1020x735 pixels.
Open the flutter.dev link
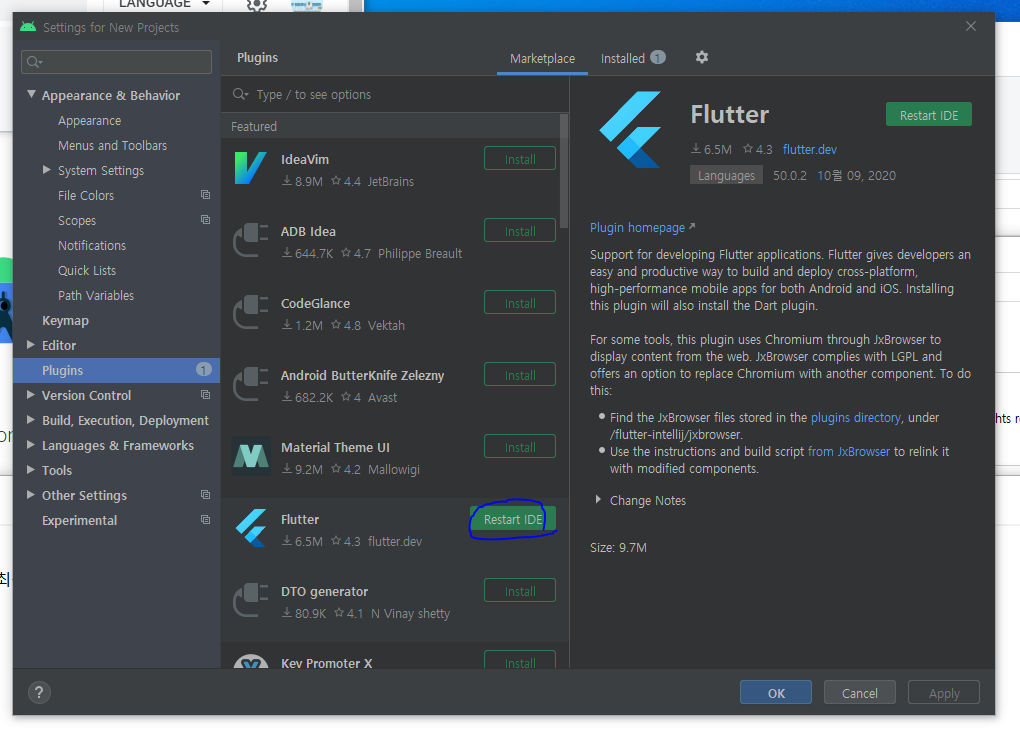click(x=809, y=150)
